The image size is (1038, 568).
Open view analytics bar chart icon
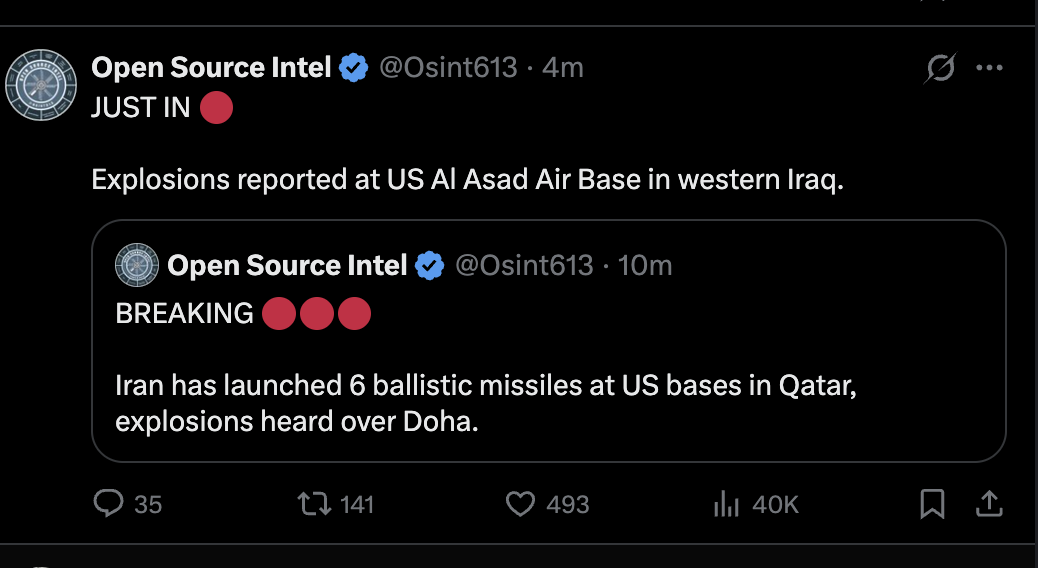click(x=726, y=504)
